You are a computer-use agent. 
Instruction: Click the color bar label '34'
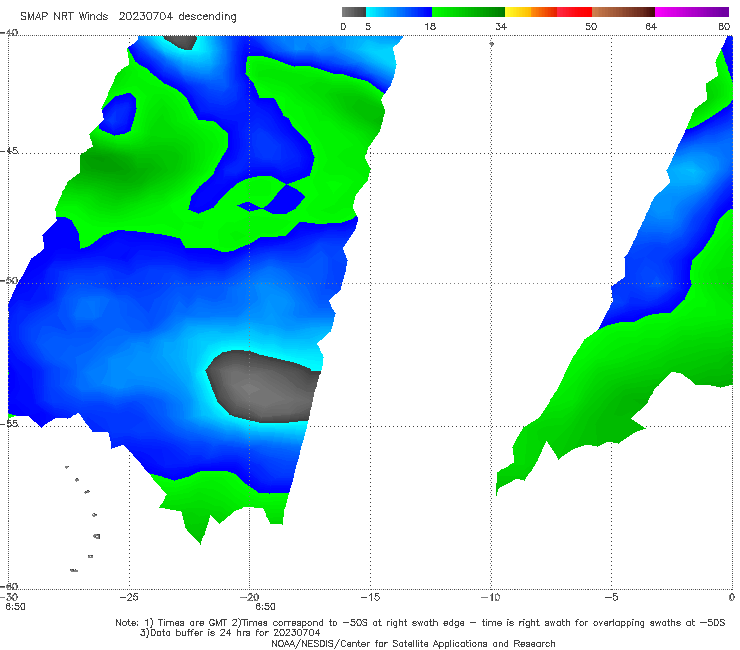click(x=501, y=26)
